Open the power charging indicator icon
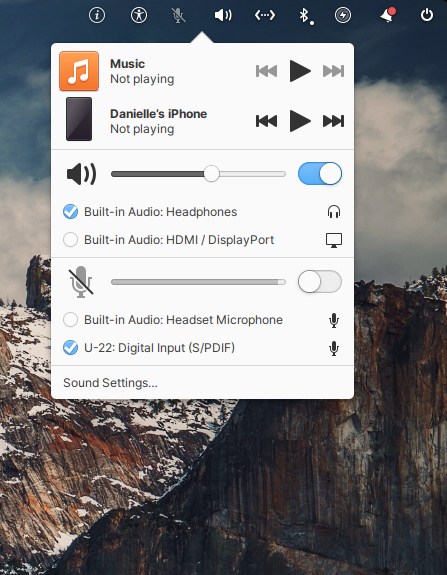Image resolution: width=447 pixels, height=575 pixels. point(343,15)
